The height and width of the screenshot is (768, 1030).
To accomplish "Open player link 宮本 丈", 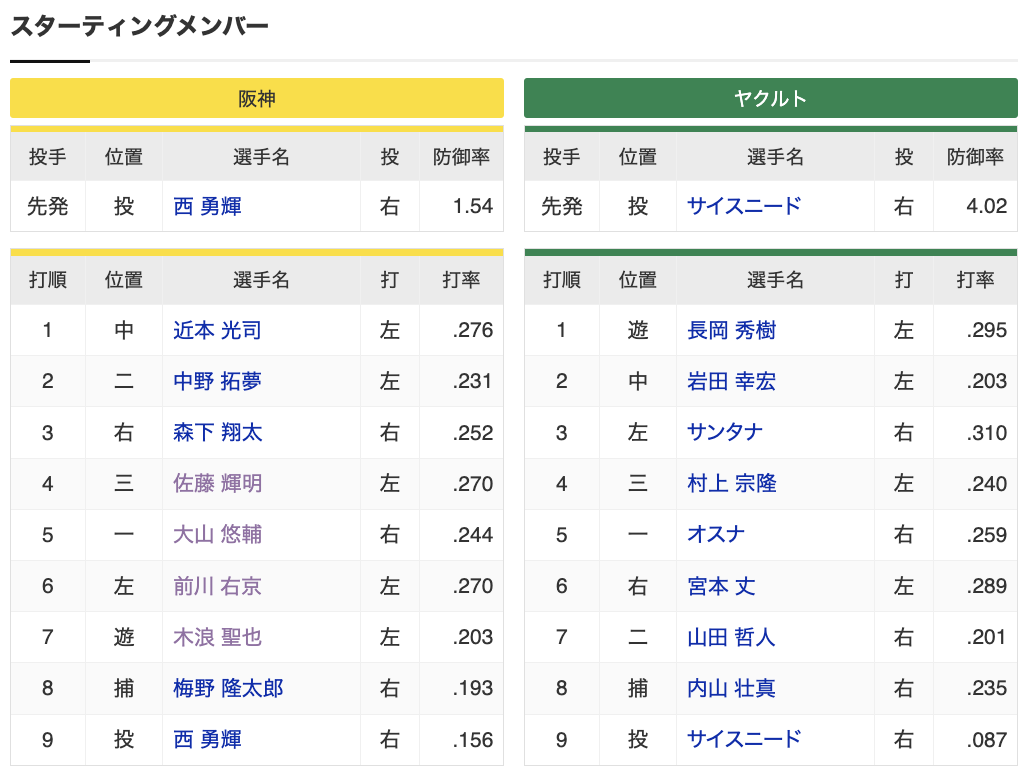I will point(721,585).
